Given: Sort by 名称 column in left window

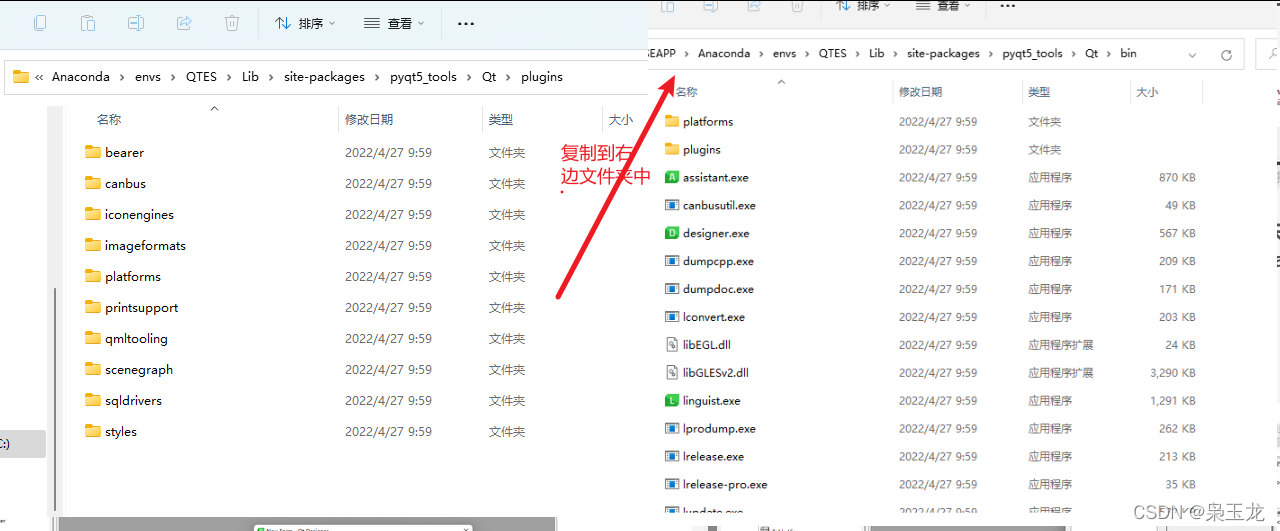Looking at the screenshot, I should [109, 119].
